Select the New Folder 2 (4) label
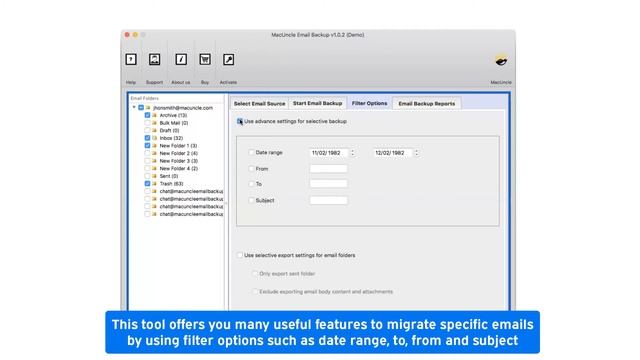 pyautogui.click(x=178, y=153)
